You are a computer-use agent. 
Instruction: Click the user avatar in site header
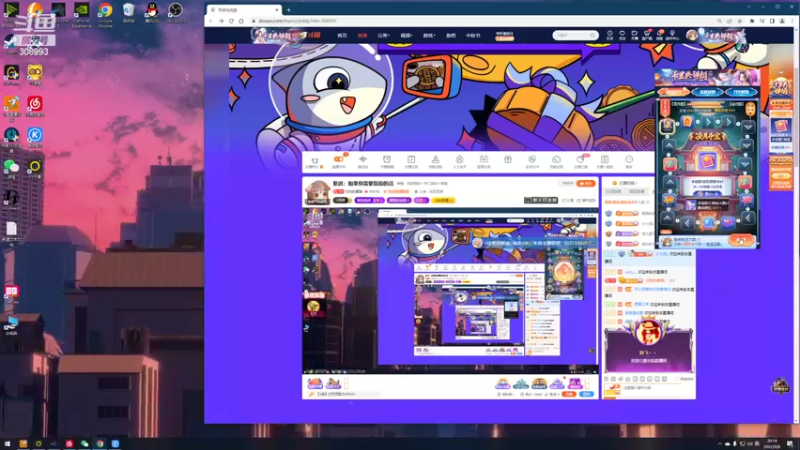[692, 35]
